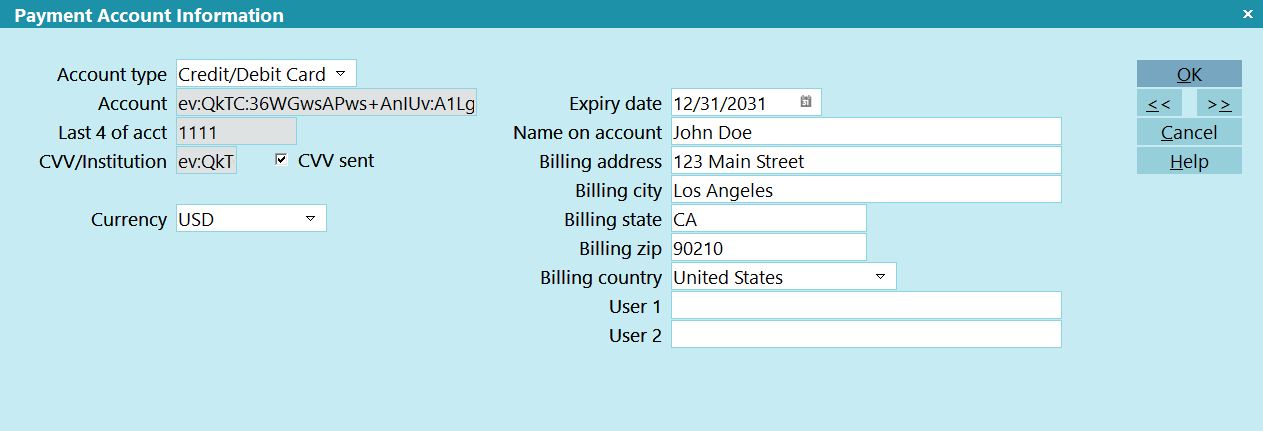The width and height of the screenshot is (1263, 431).
Task: Click into the Billing city field
Action: 865,190
